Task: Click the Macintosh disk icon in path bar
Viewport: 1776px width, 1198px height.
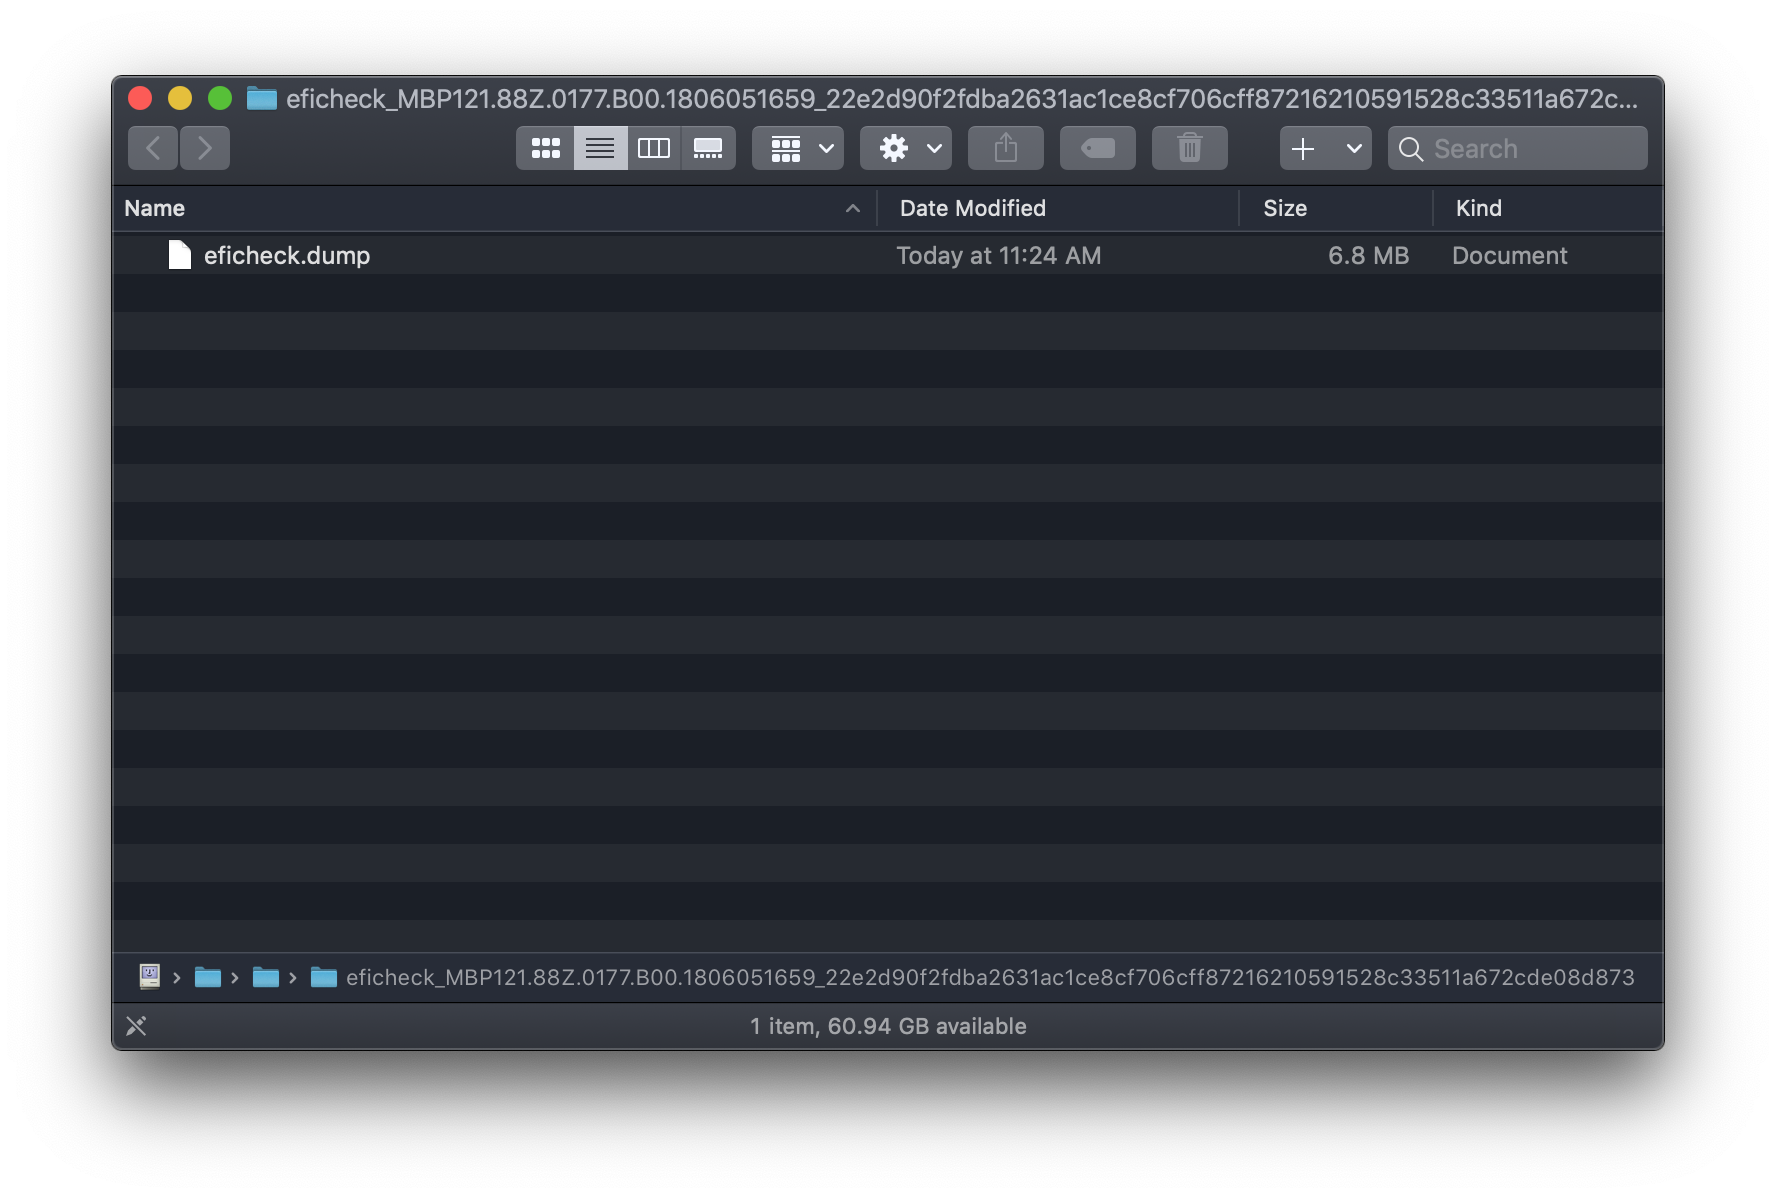Action: [x=150, y=976]
